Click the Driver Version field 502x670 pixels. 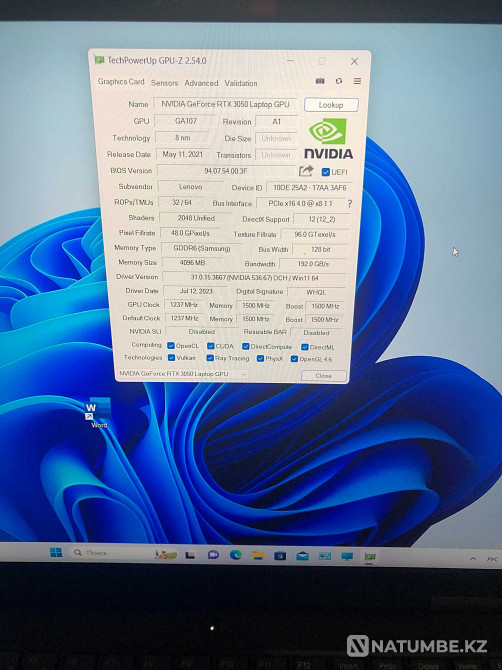(x=255, y=278)
